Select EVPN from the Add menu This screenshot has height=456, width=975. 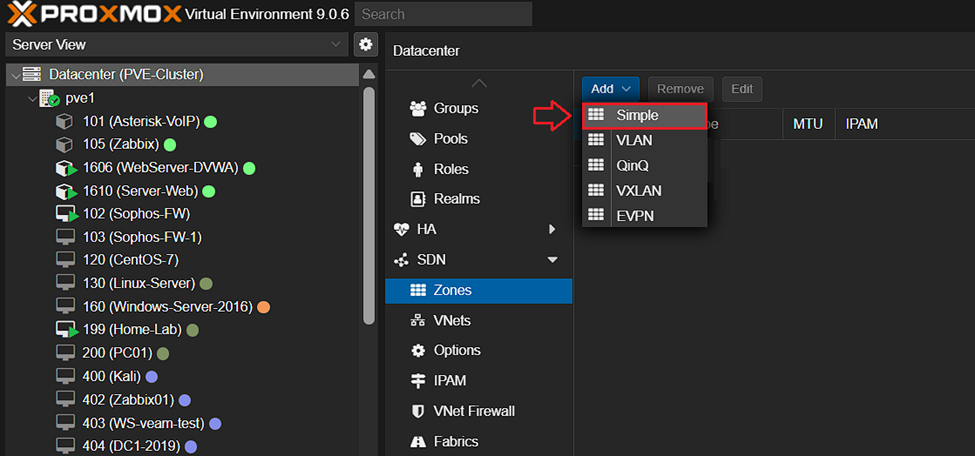(635, 215)
